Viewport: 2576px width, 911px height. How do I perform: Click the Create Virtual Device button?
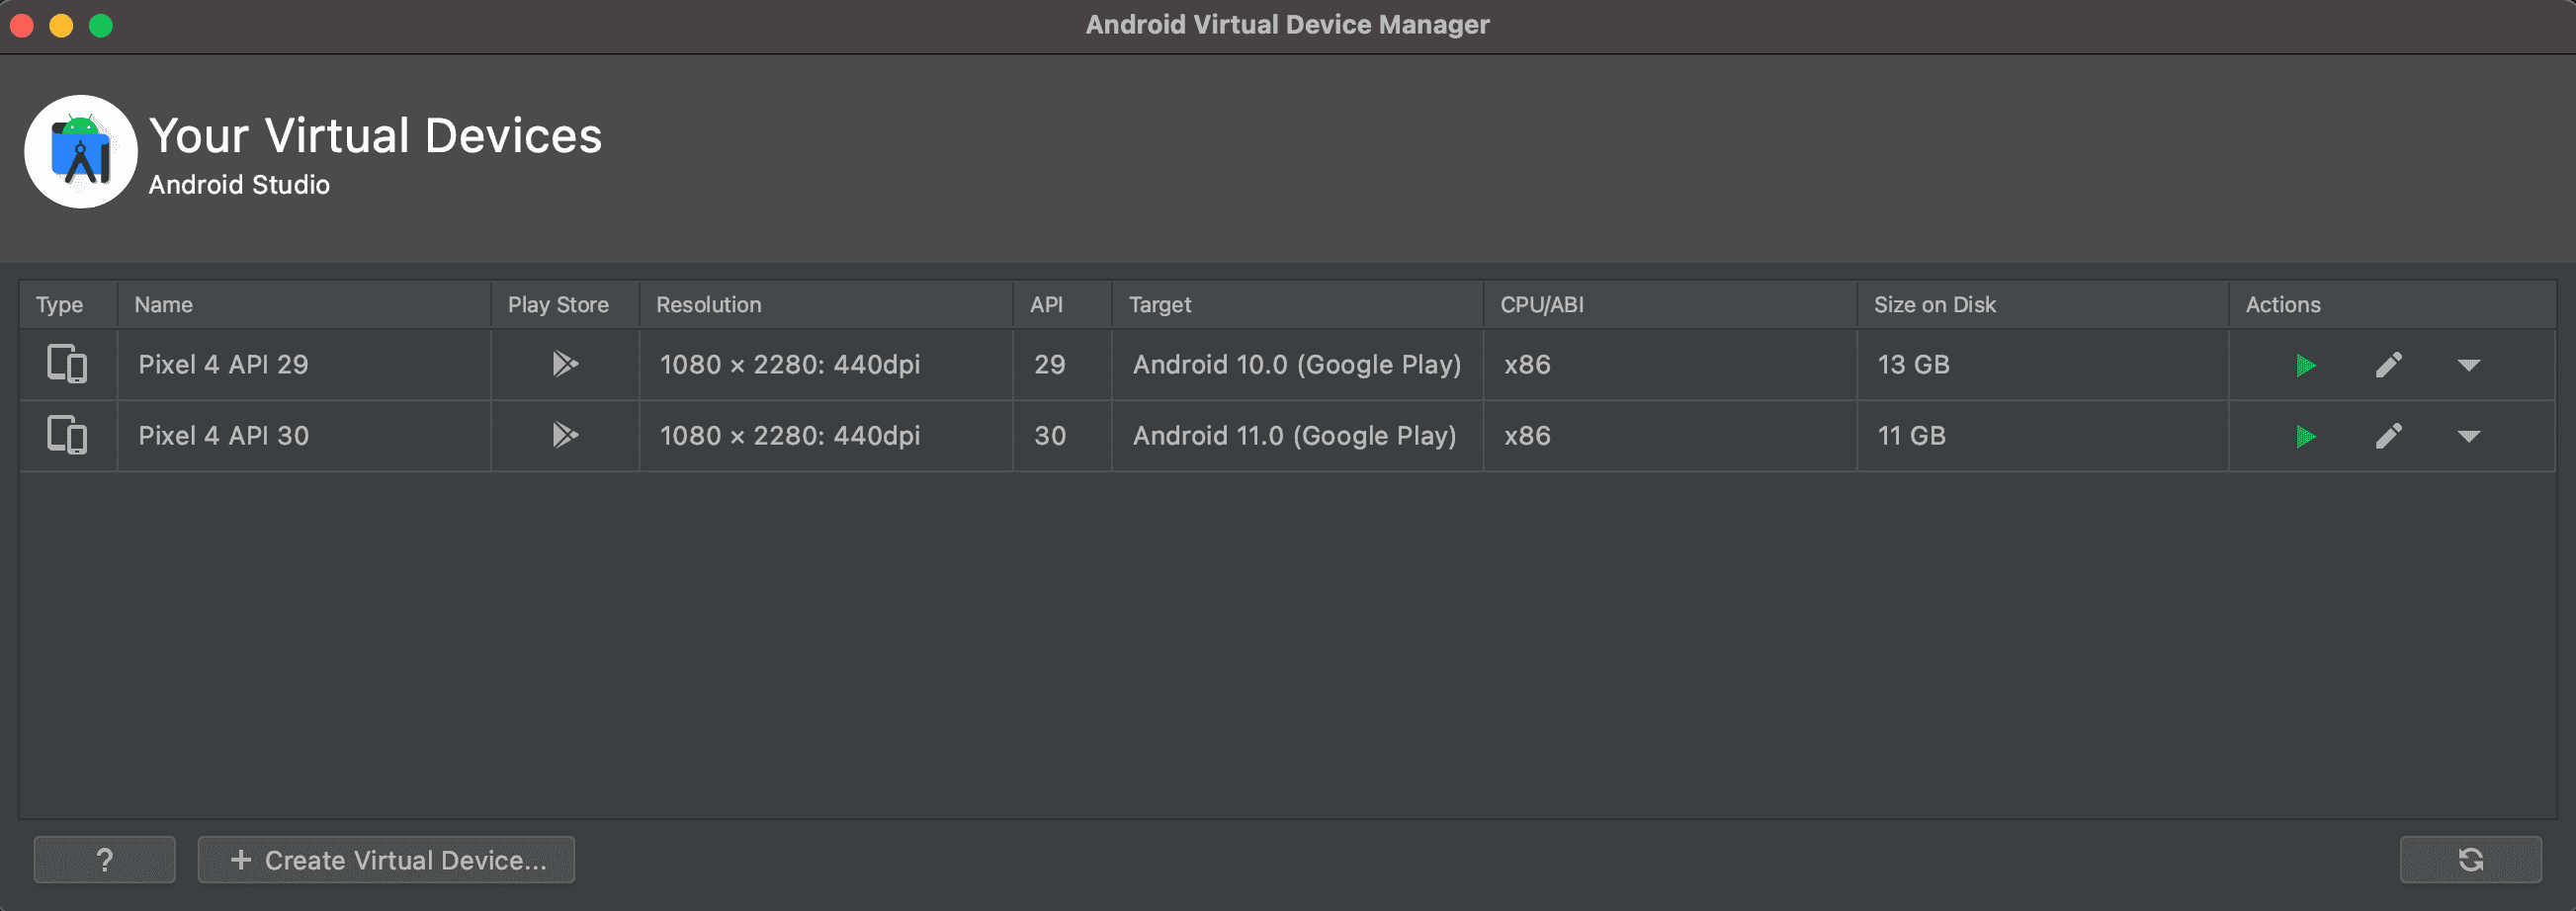coord(386,860)
